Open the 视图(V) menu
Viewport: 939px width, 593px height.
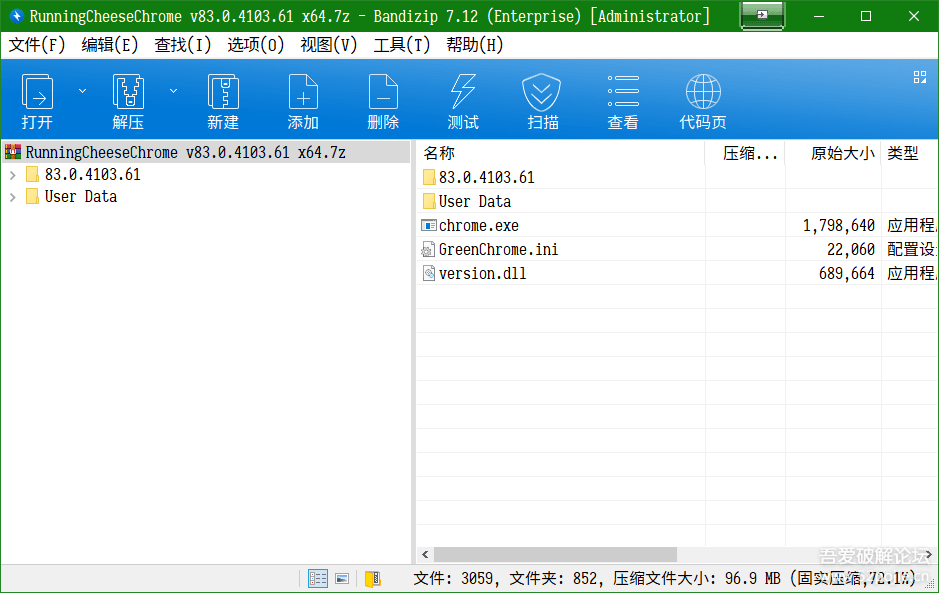click(329, 45)
